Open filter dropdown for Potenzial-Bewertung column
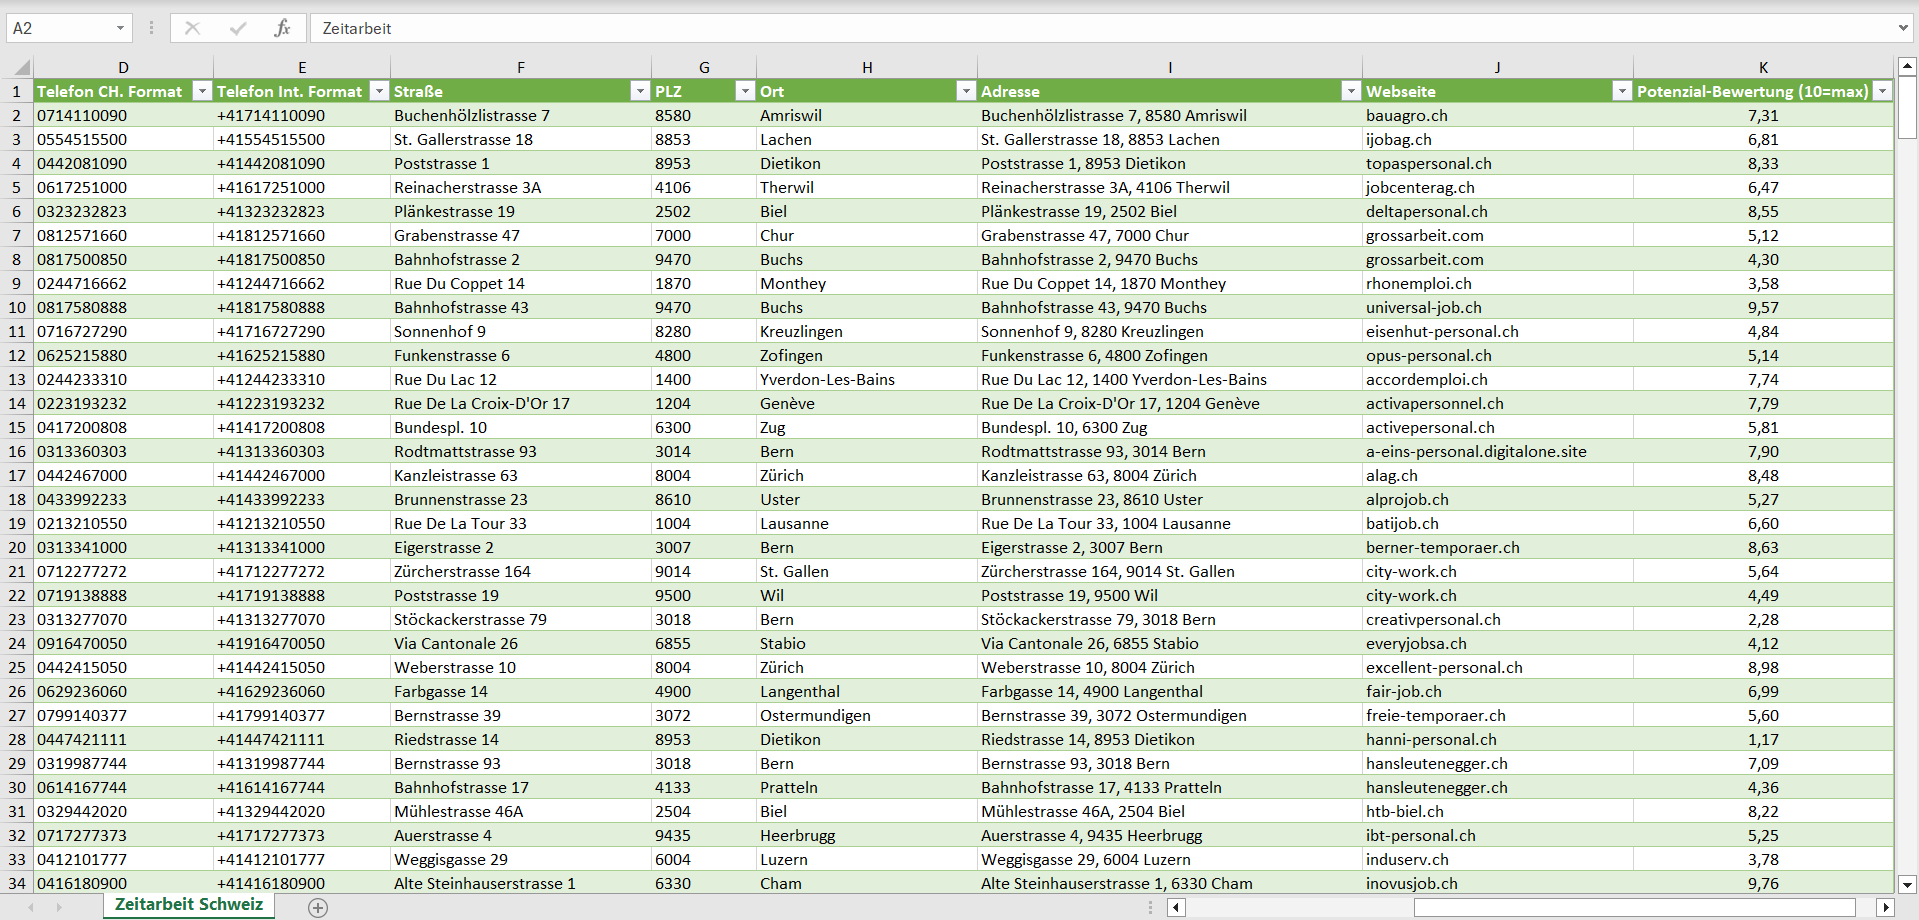The height and width of the screenshot is (920, 1919). coord(1882,91)
